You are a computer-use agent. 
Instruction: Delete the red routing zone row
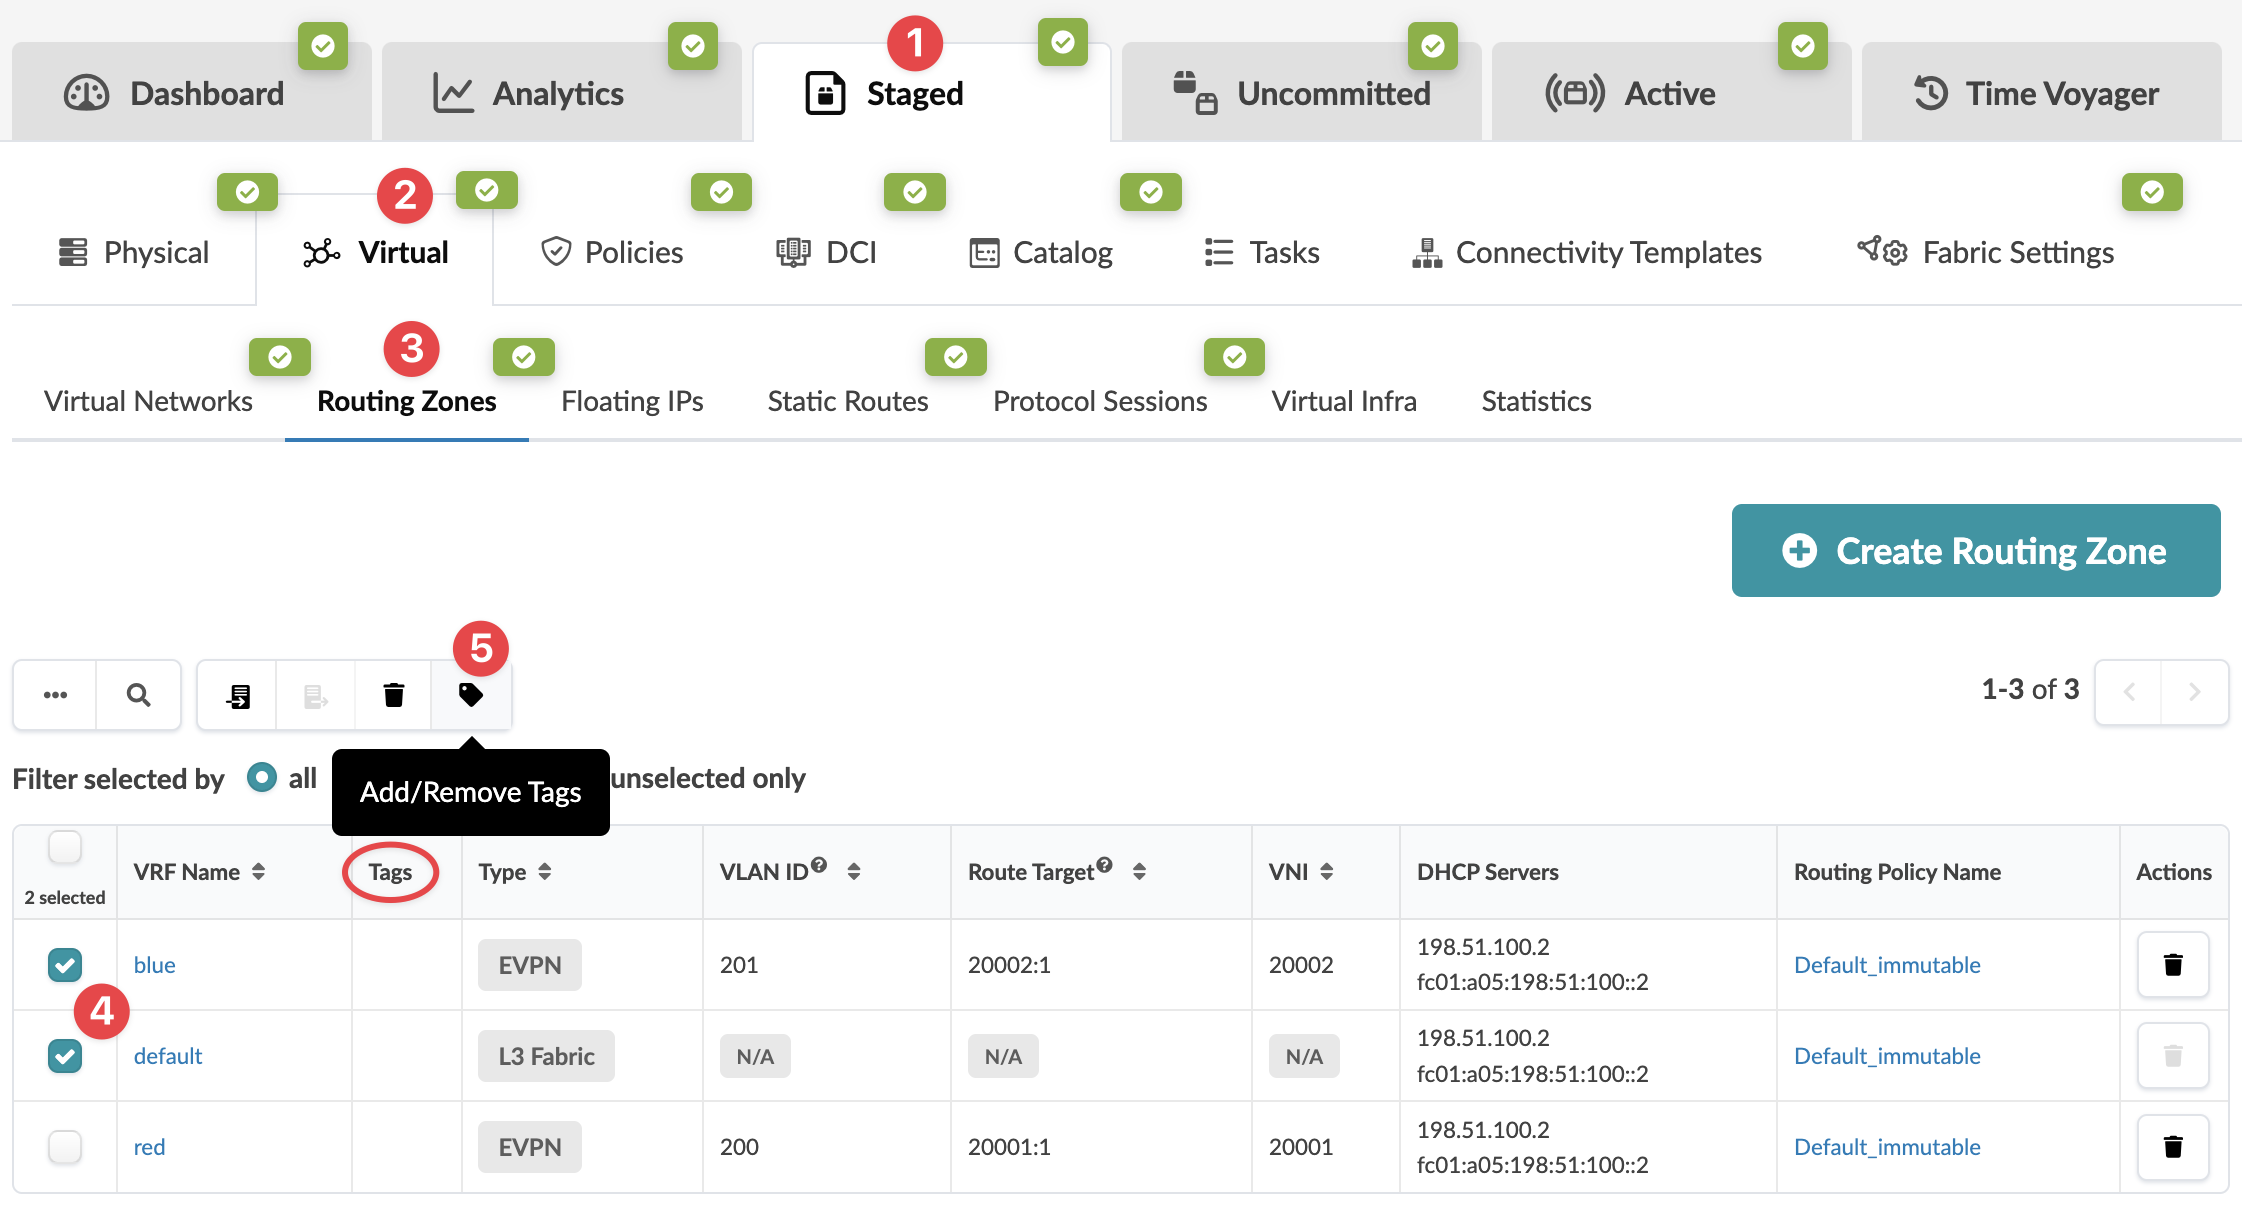point(2172,1147)
